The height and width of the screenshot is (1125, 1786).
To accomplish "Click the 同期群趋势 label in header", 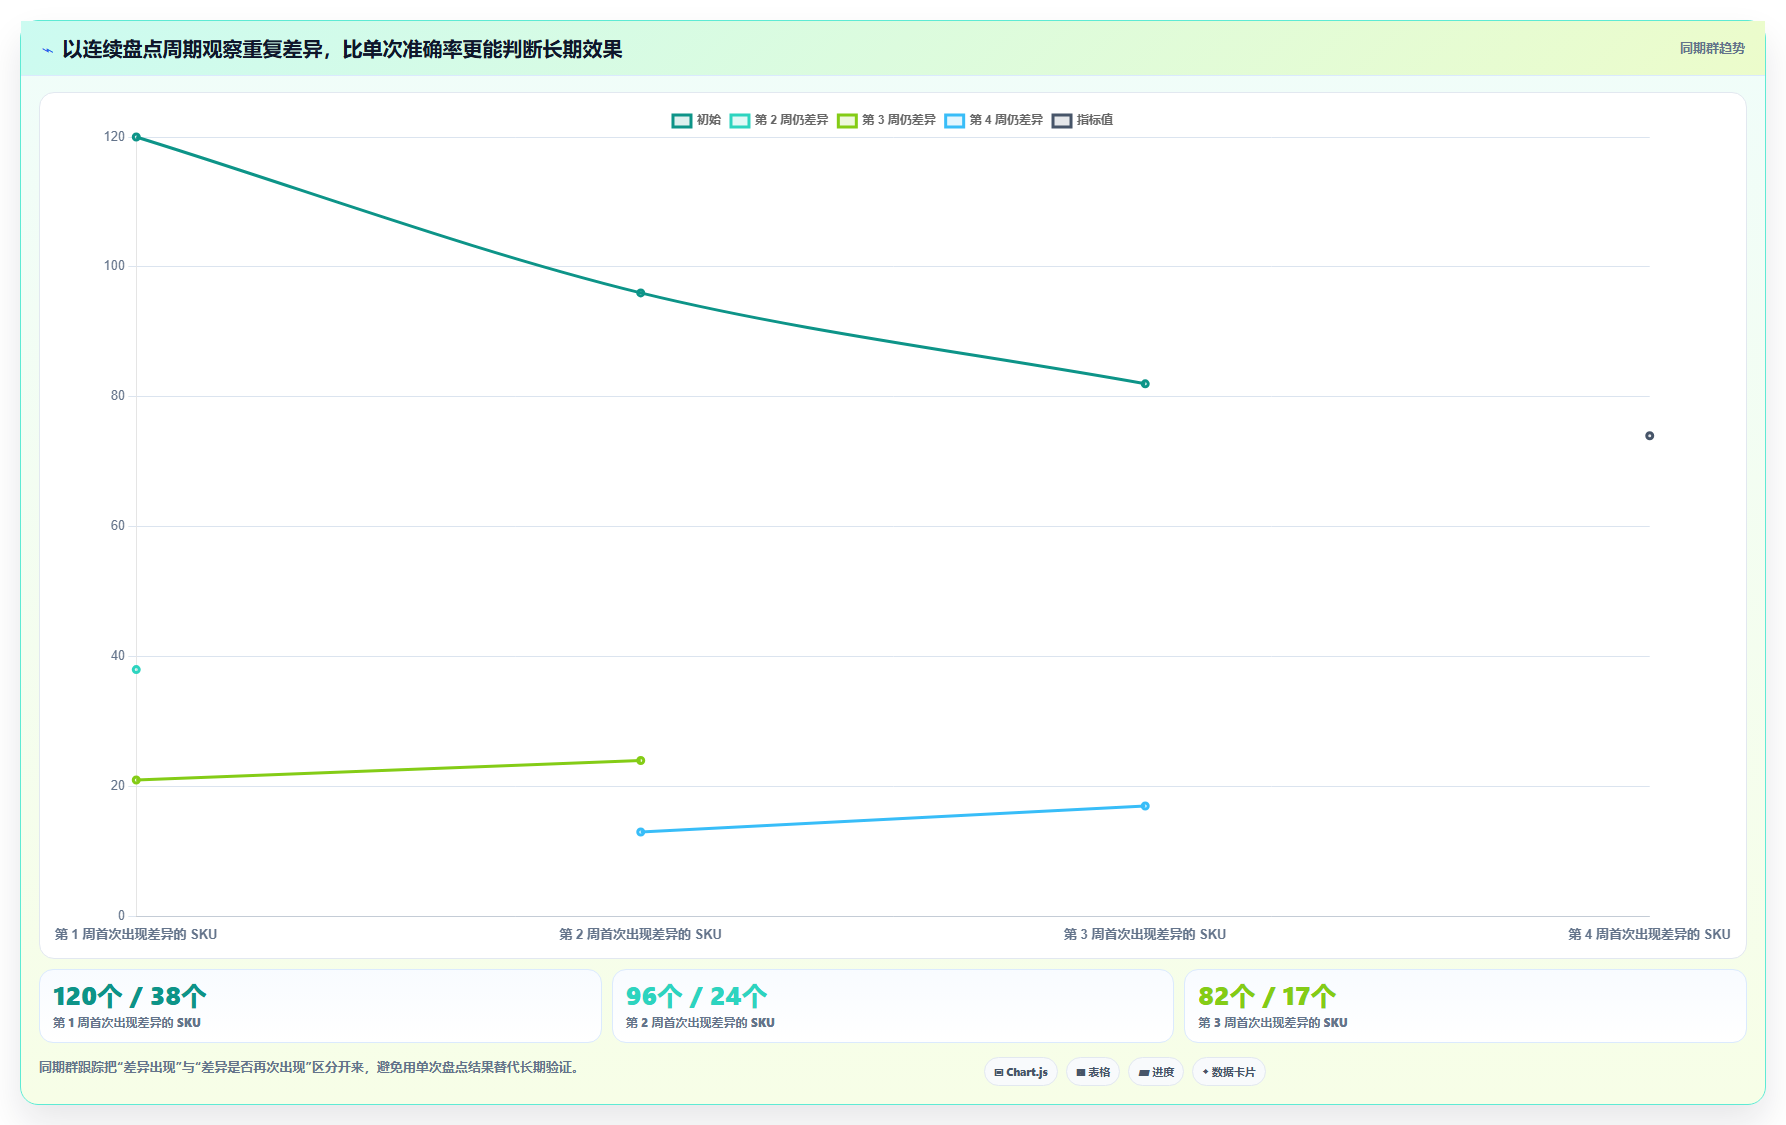I will click(1712, 48).
